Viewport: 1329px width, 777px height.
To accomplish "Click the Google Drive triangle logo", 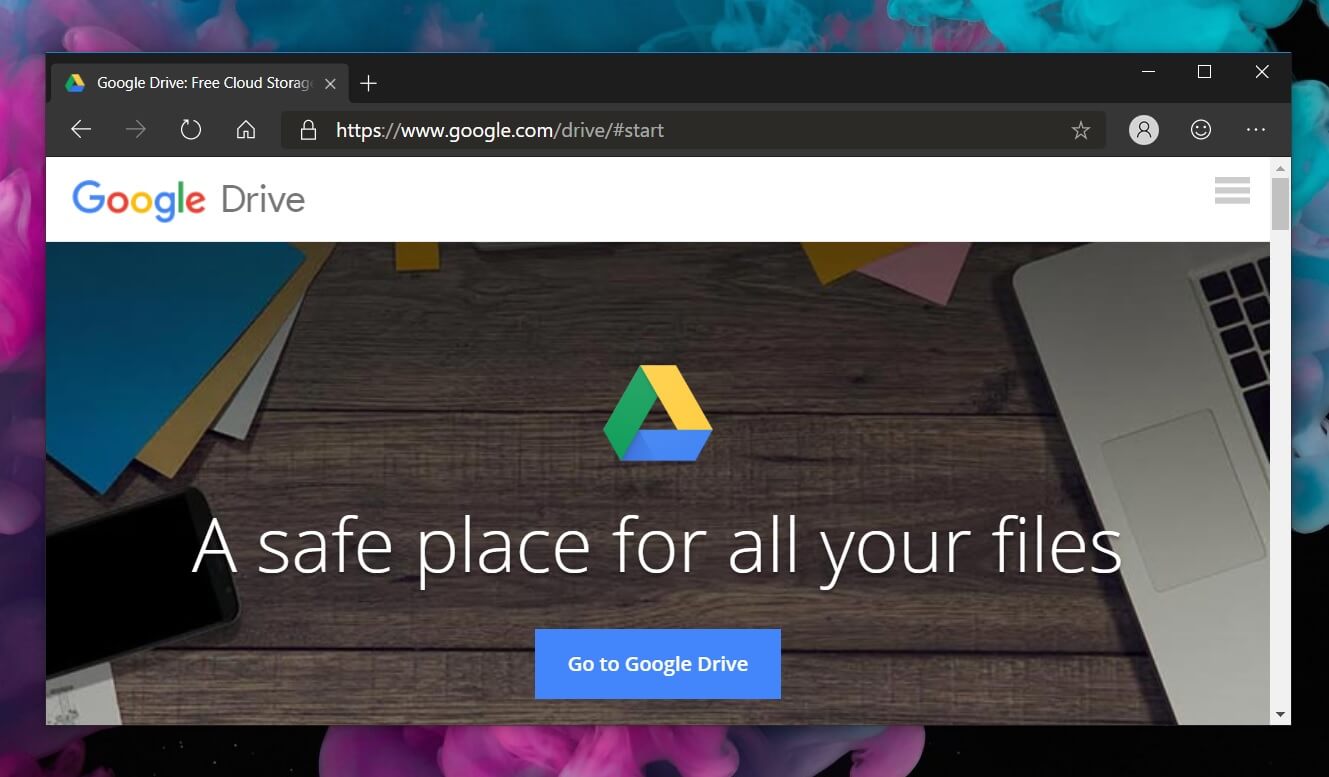I will coord(658,413).
